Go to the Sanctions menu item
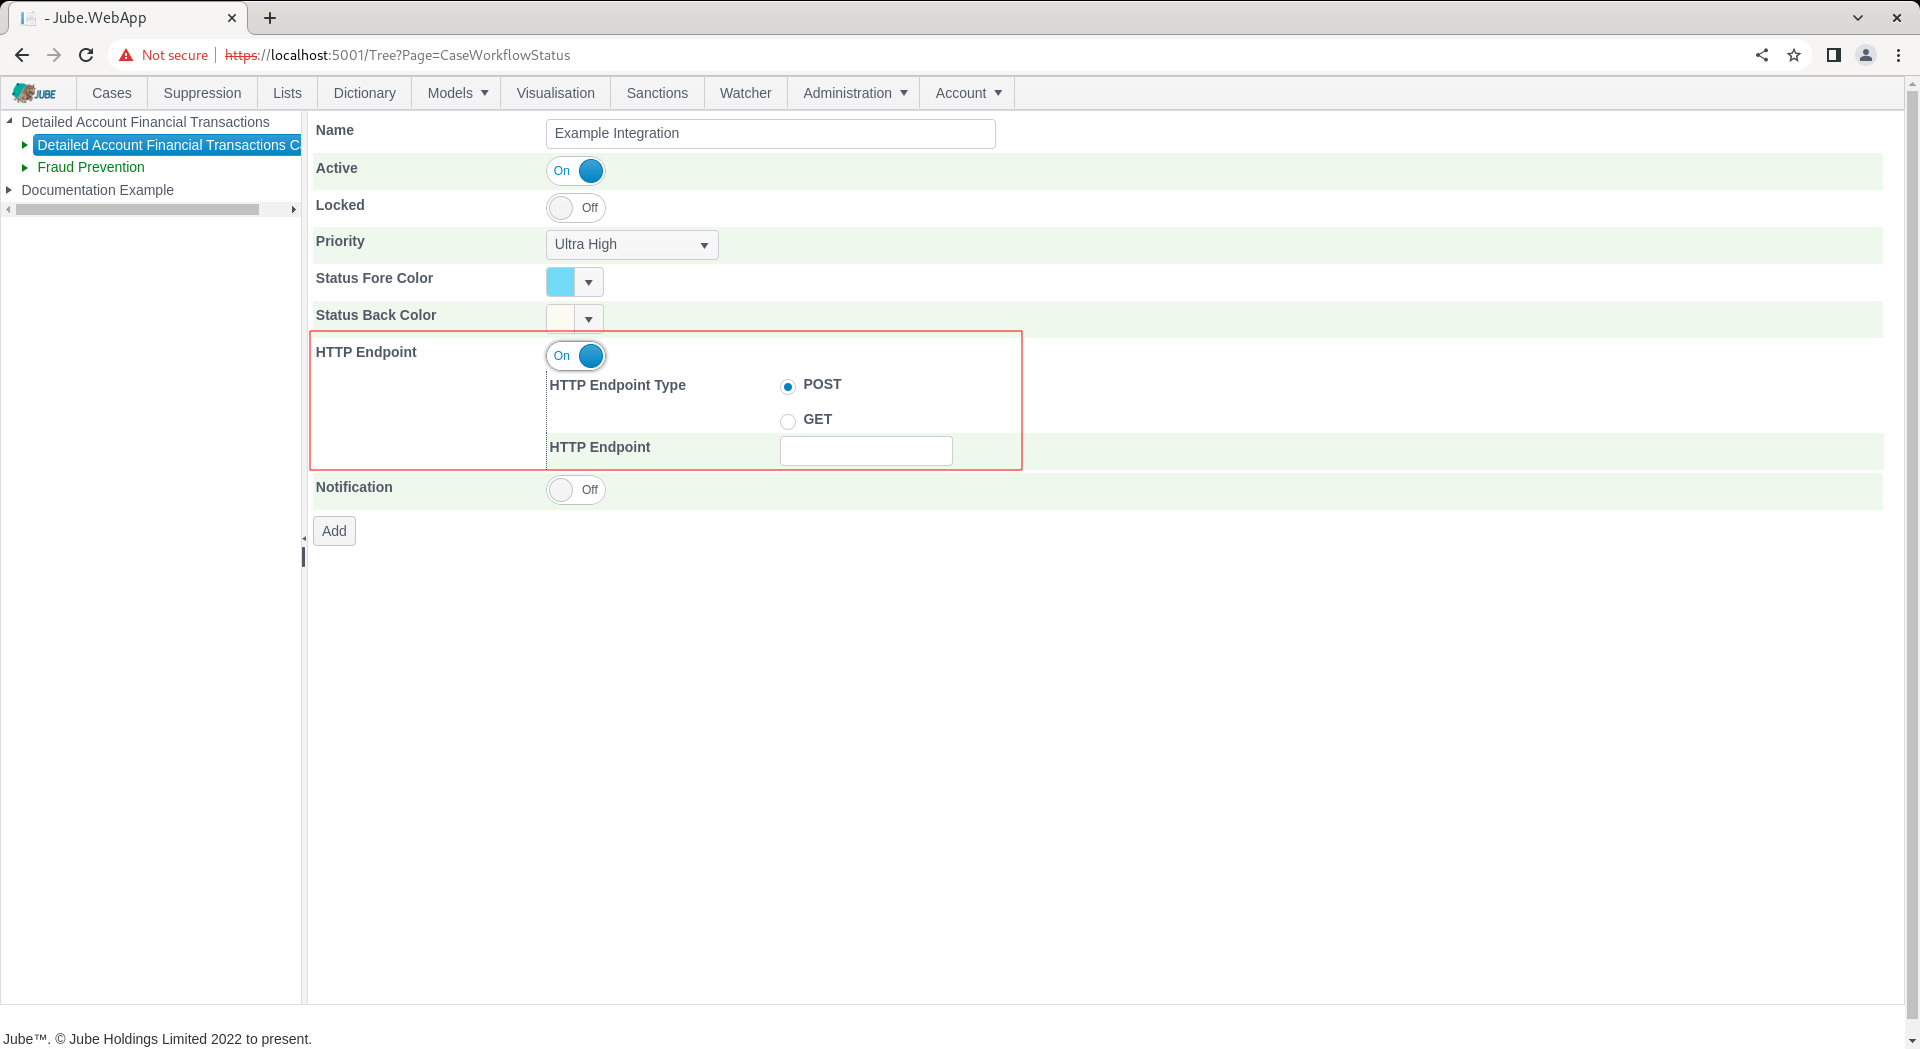This screenshot has width=1920, height=1049. click(657, 93)
